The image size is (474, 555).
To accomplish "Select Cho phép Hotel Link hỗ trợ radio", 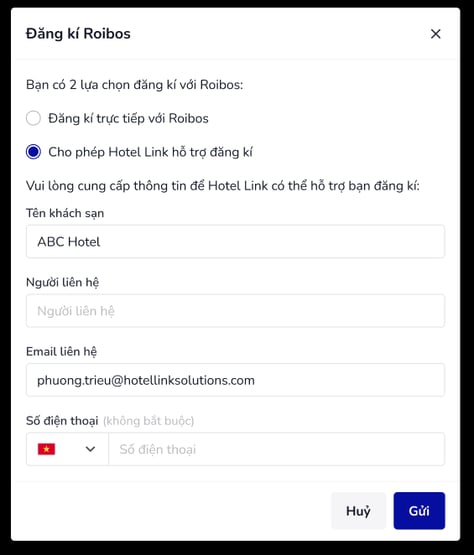I will pos(33,152).
